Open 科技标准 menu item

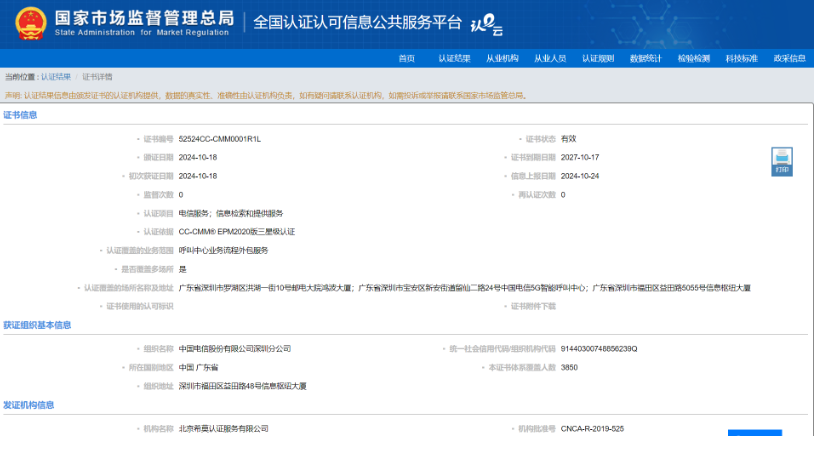point(741,58)
